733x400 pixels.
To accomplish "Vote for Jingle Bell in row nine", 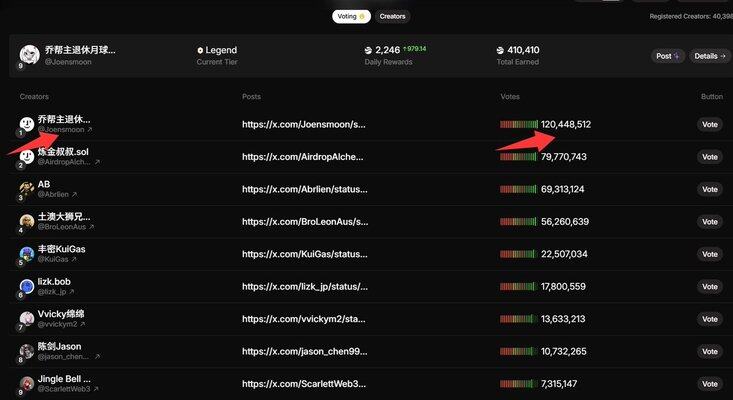I will pyautogui.click(x=709, y=384).
